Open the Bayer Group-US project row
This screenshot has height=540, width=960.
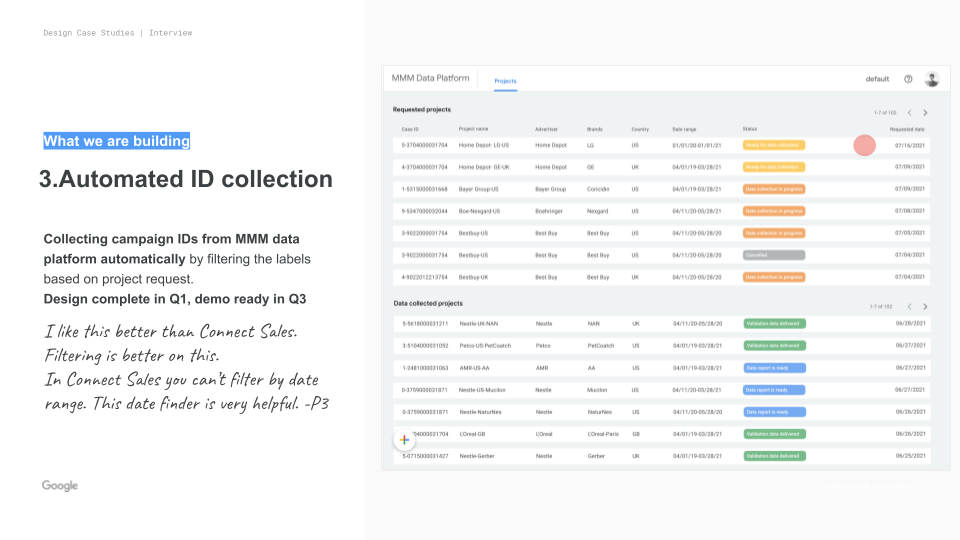pyautogui.click(x=661, y=189)
